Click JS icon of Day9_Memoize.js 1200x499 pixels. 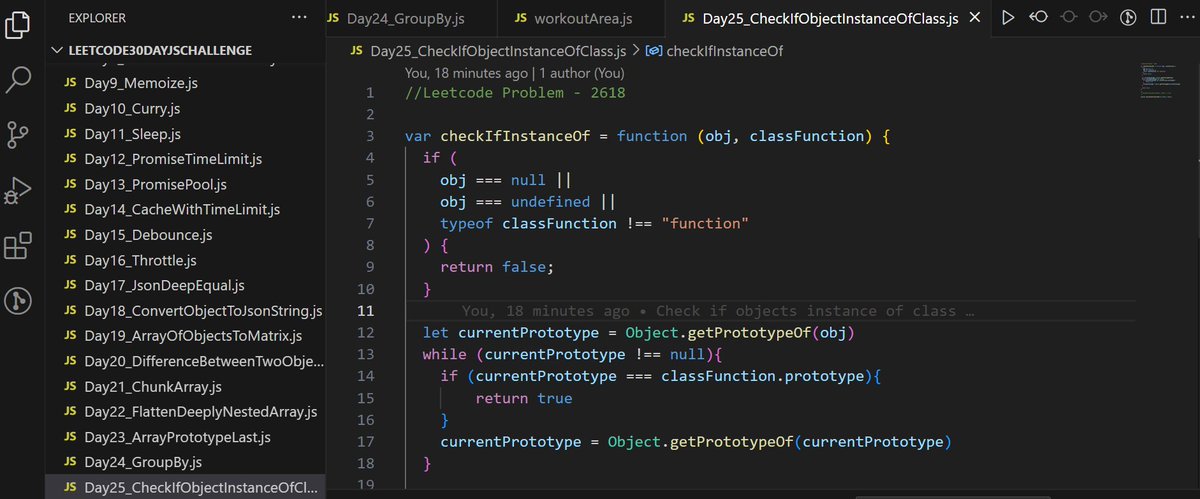[x=70, y=82]
